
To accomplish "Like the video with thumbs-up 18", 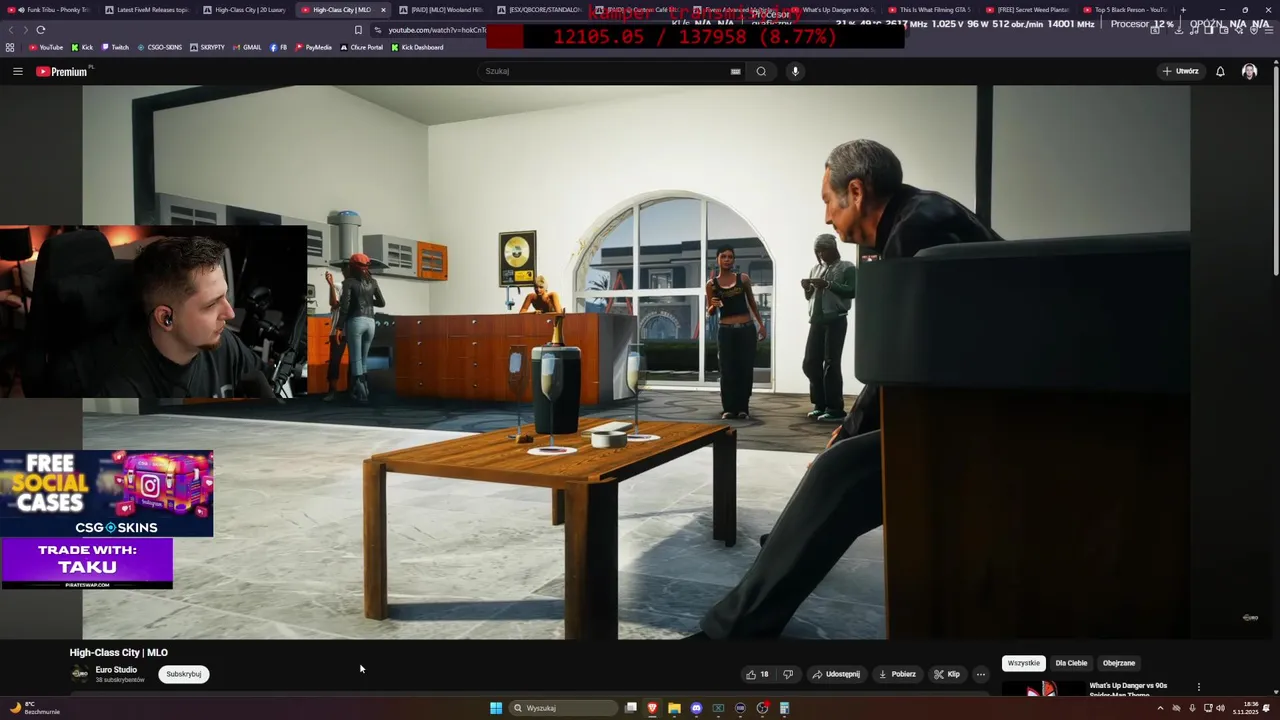I will pos(757,674).
